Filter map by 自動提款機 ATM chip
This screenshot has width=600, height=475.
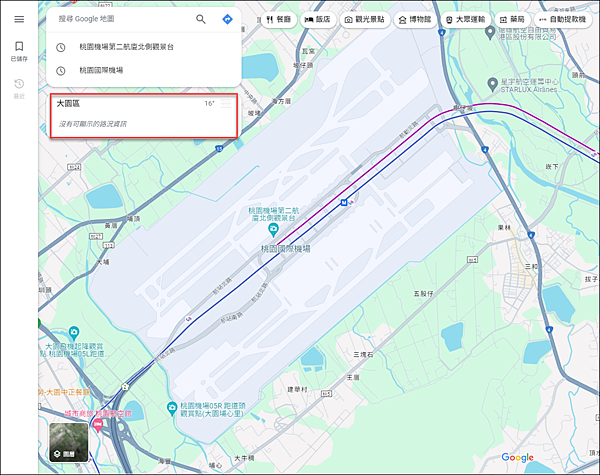pyautogui.click(x=562, y=19)
